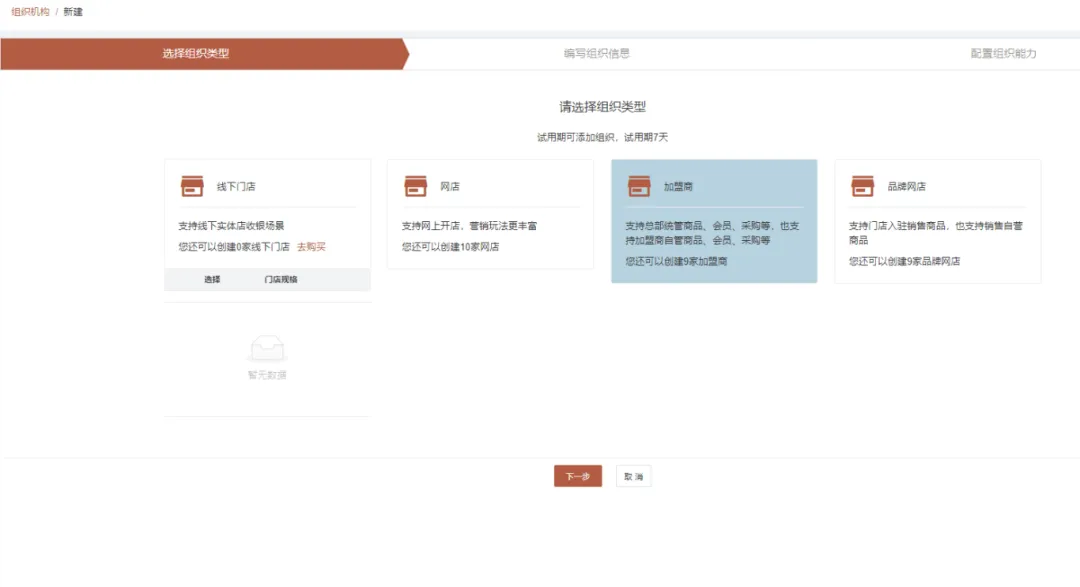This screenshot has width=1080, height=587.
Task: Pick the highlighted 加盟商 card description
Action: click(x=712, y=233)
